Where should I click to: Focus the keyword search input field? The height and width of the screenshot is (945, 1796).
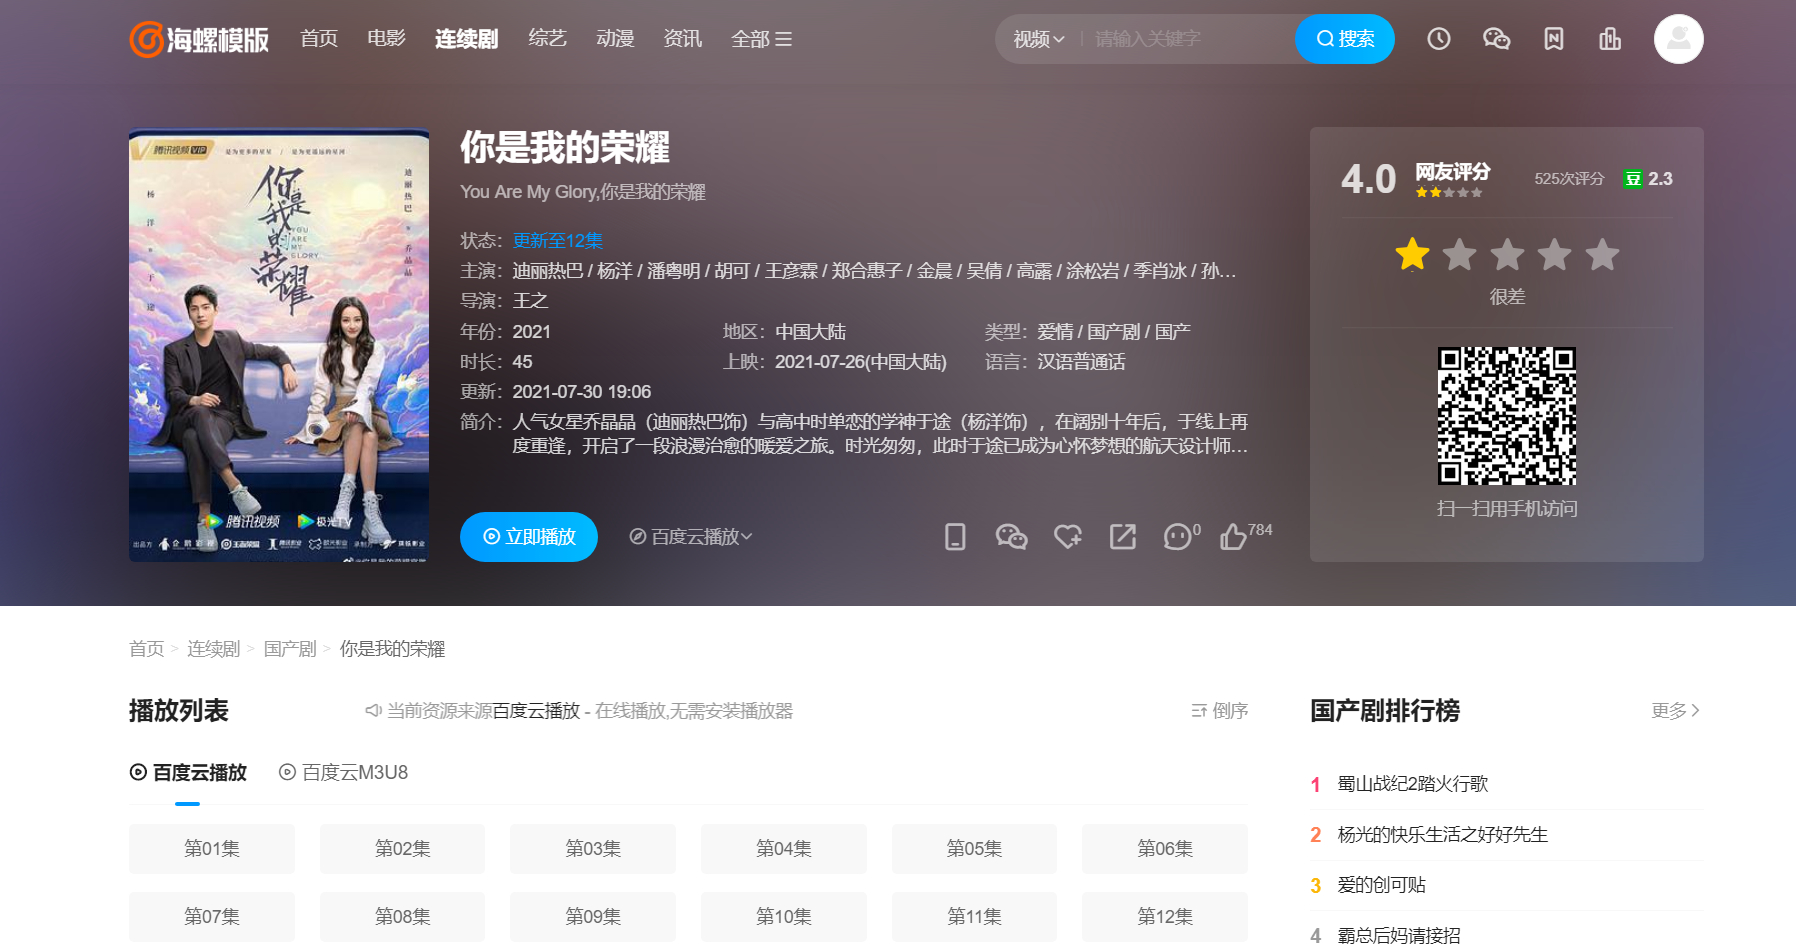1190,39
